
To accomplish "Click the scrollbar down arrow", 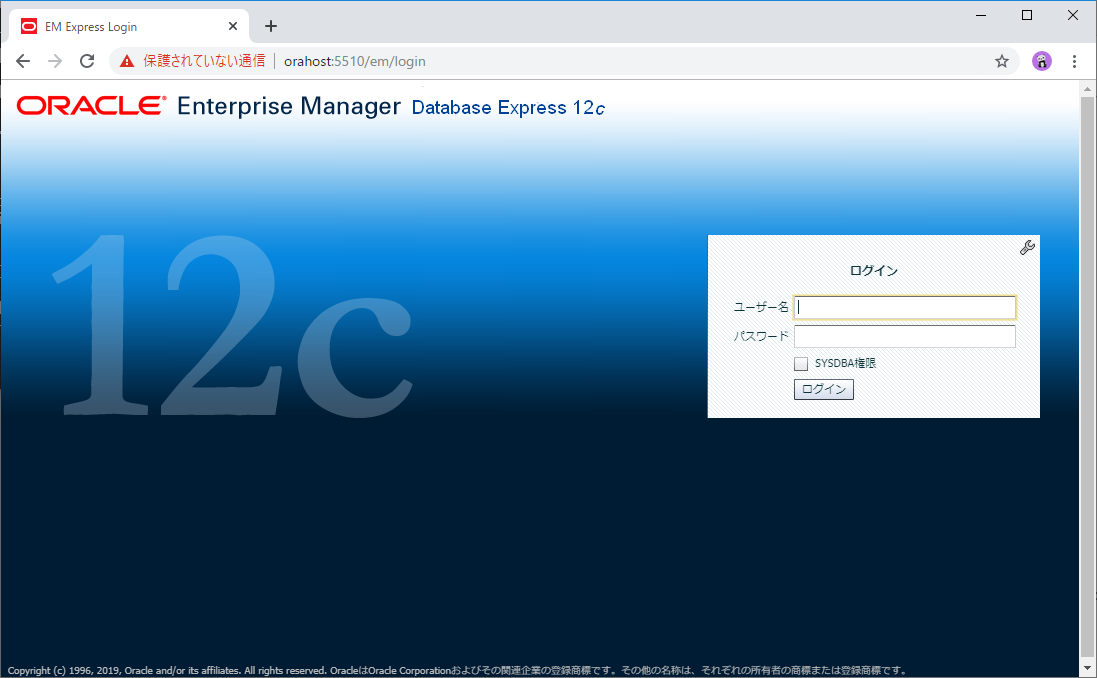I will click(1087, 667).
